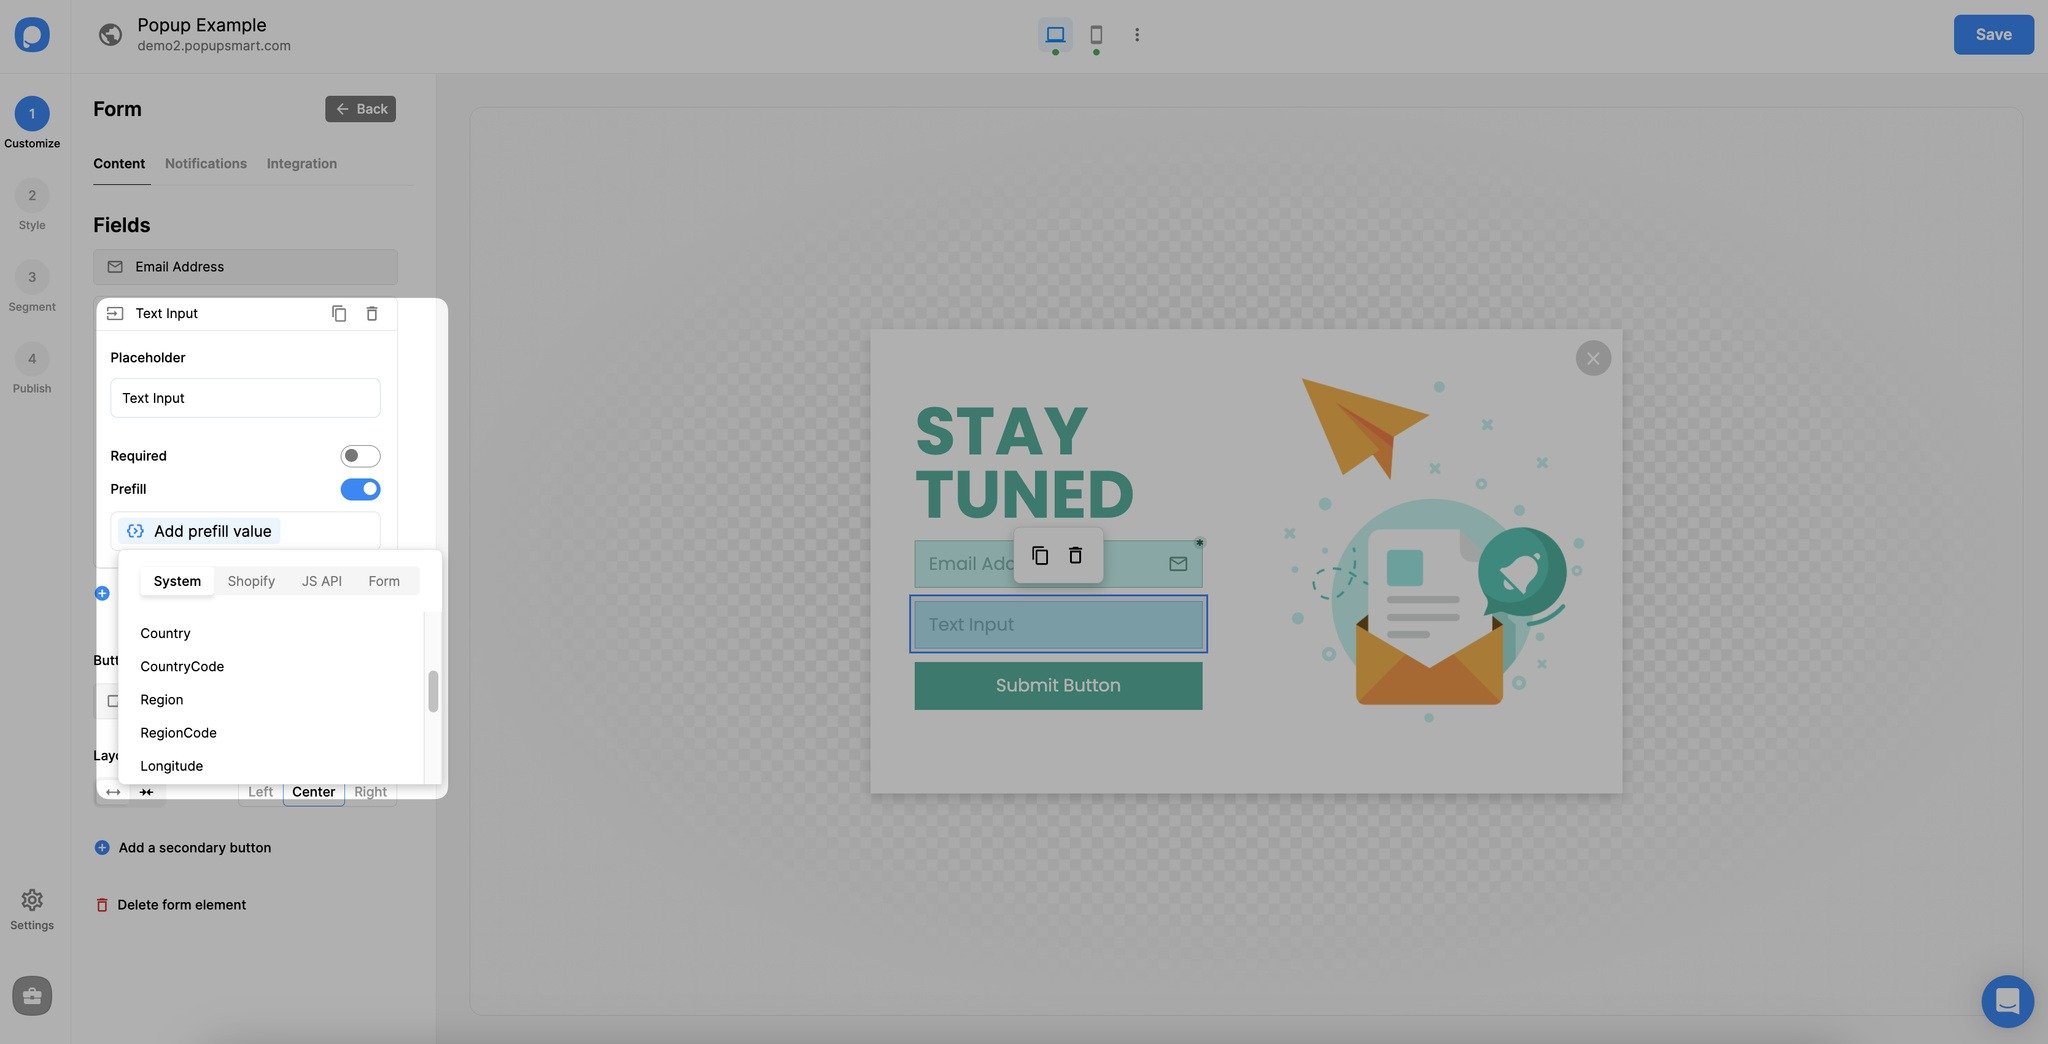Screen dimensions: 2048x1044
Task: Click Delete form element link
Action: 182,905
